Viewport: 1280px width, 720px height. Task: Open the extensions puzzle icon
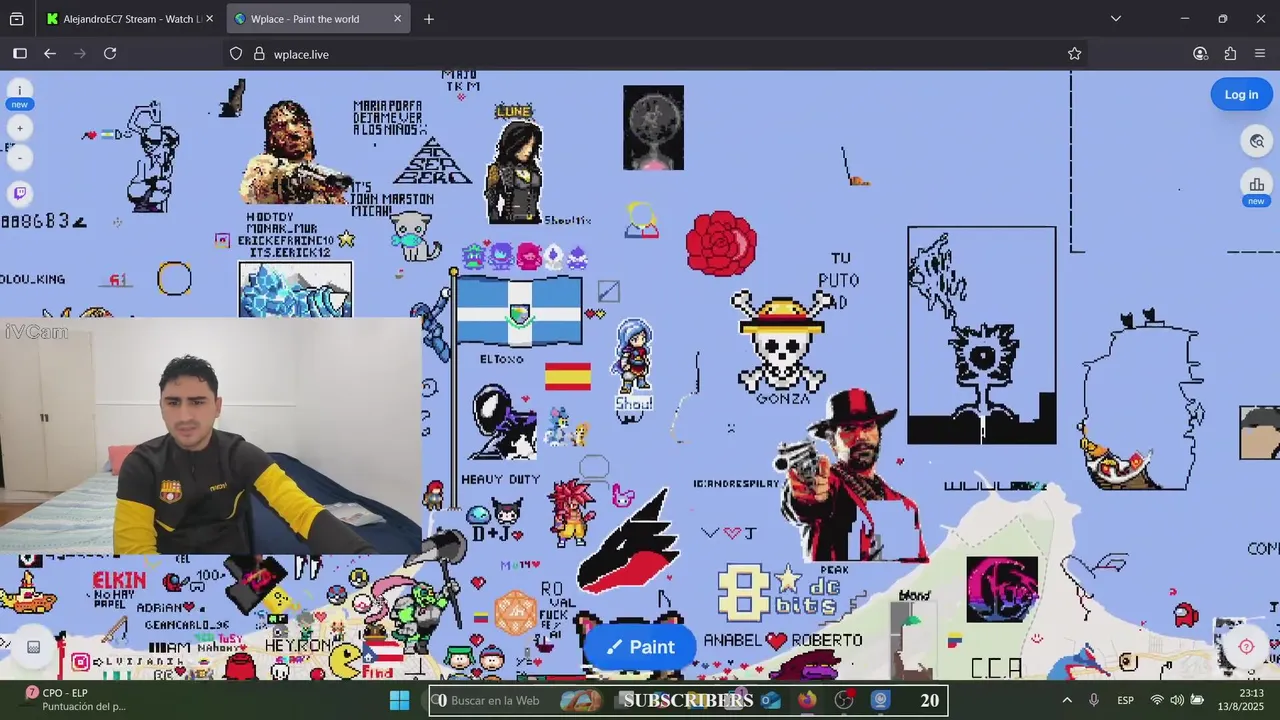point(1230,54)
